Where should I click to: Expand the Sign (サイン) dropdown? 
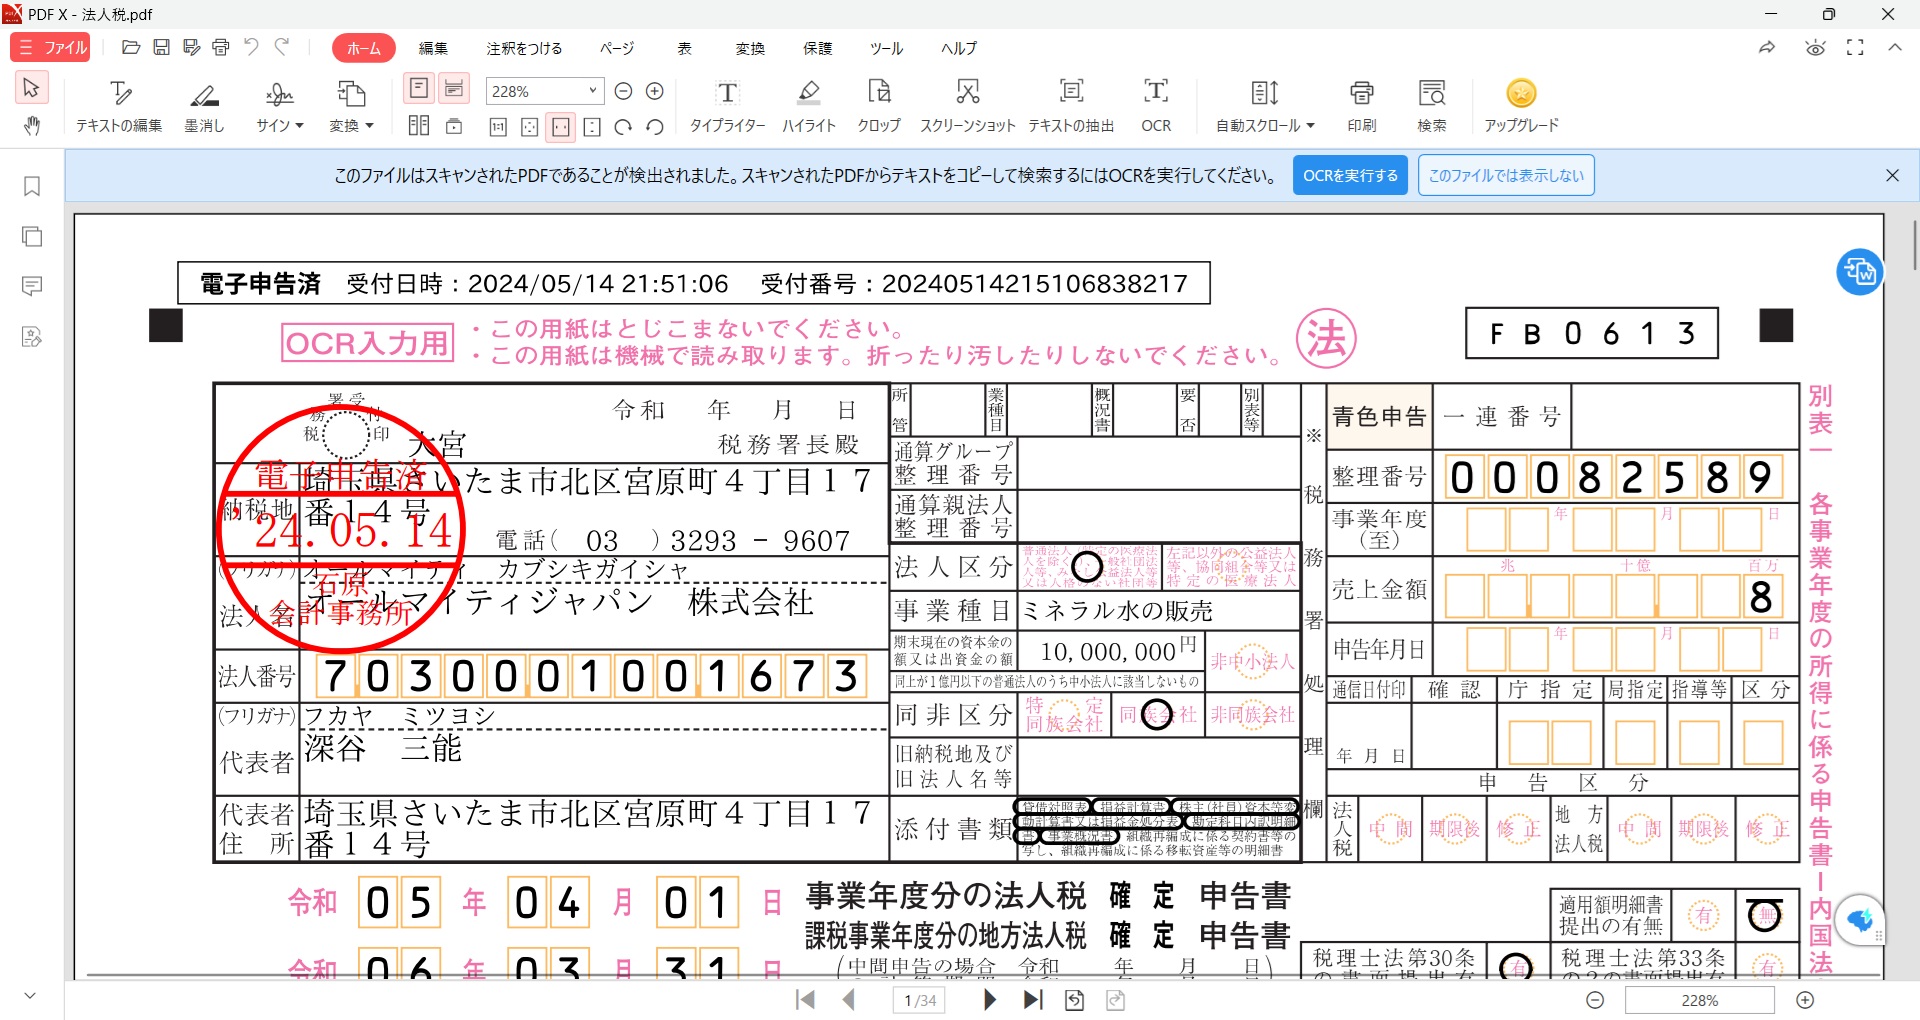pos(279,104)
